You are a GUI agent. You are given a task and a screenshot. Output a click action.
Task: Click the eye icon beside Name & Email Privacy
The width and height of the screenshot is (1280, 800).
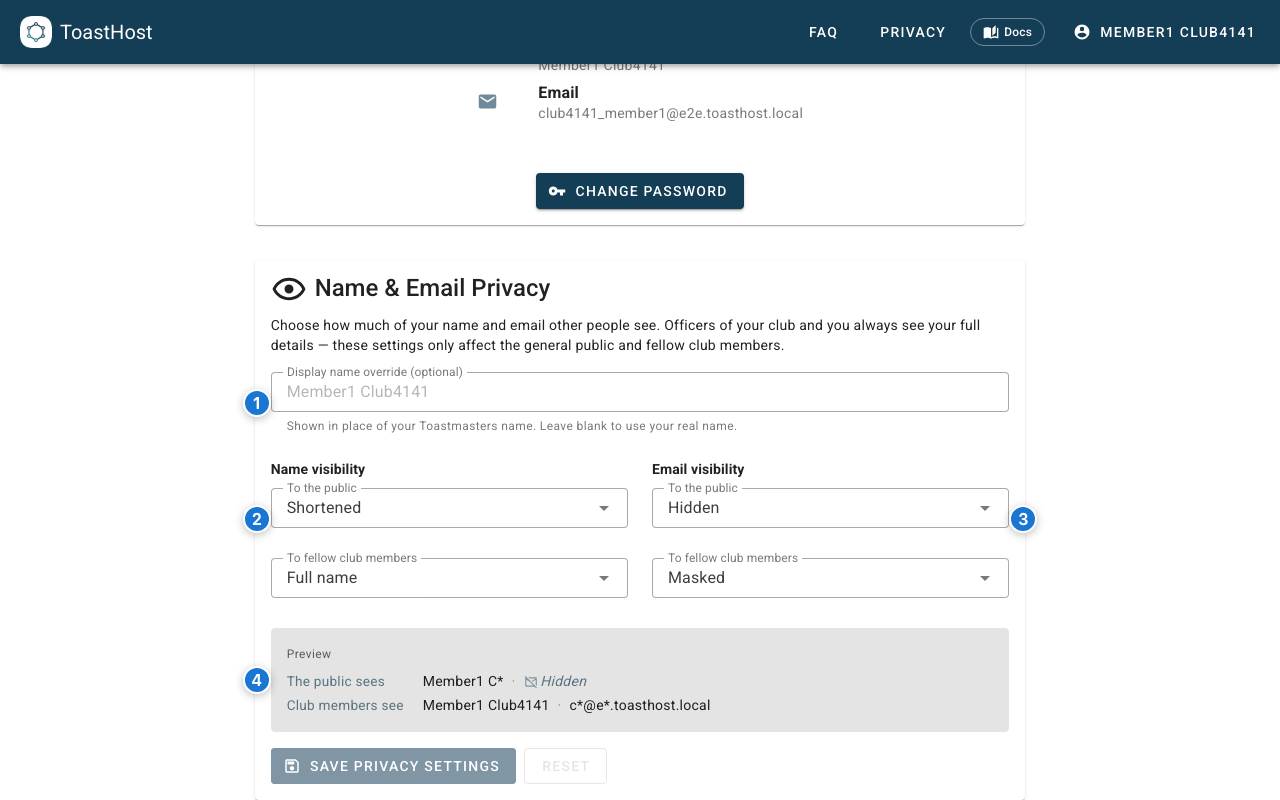(289, 289)
